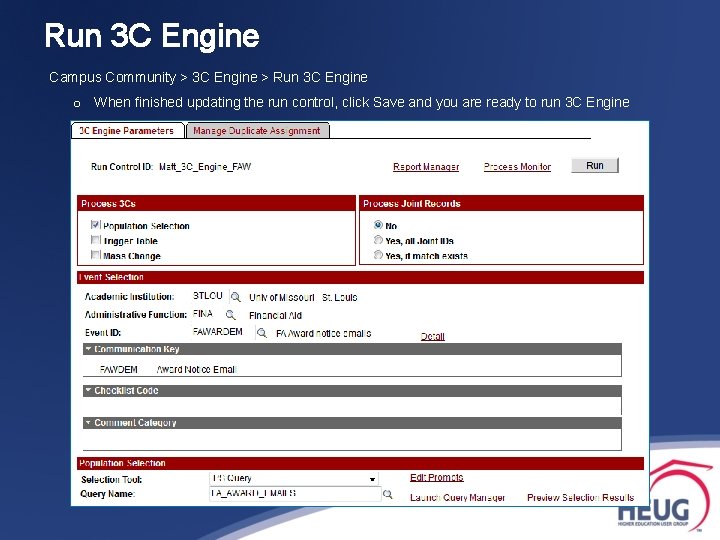Click Launch Query Manager link

[x=457, y=497]
